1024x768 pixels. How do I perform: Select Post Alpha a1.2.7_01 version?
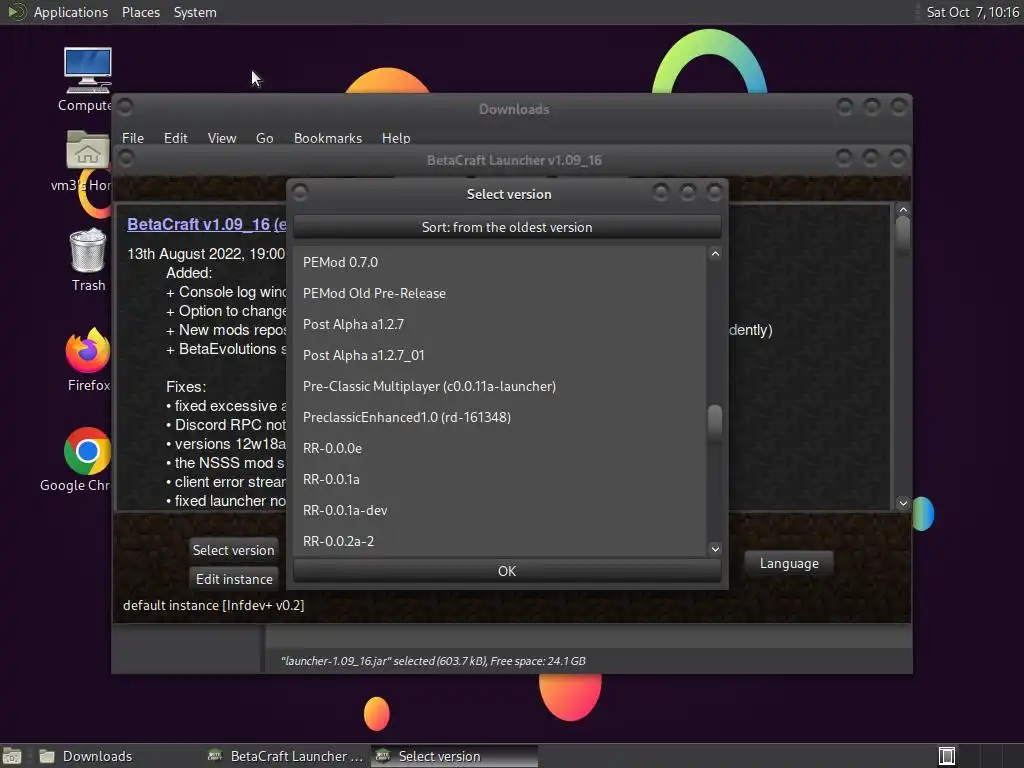[500, 355]
